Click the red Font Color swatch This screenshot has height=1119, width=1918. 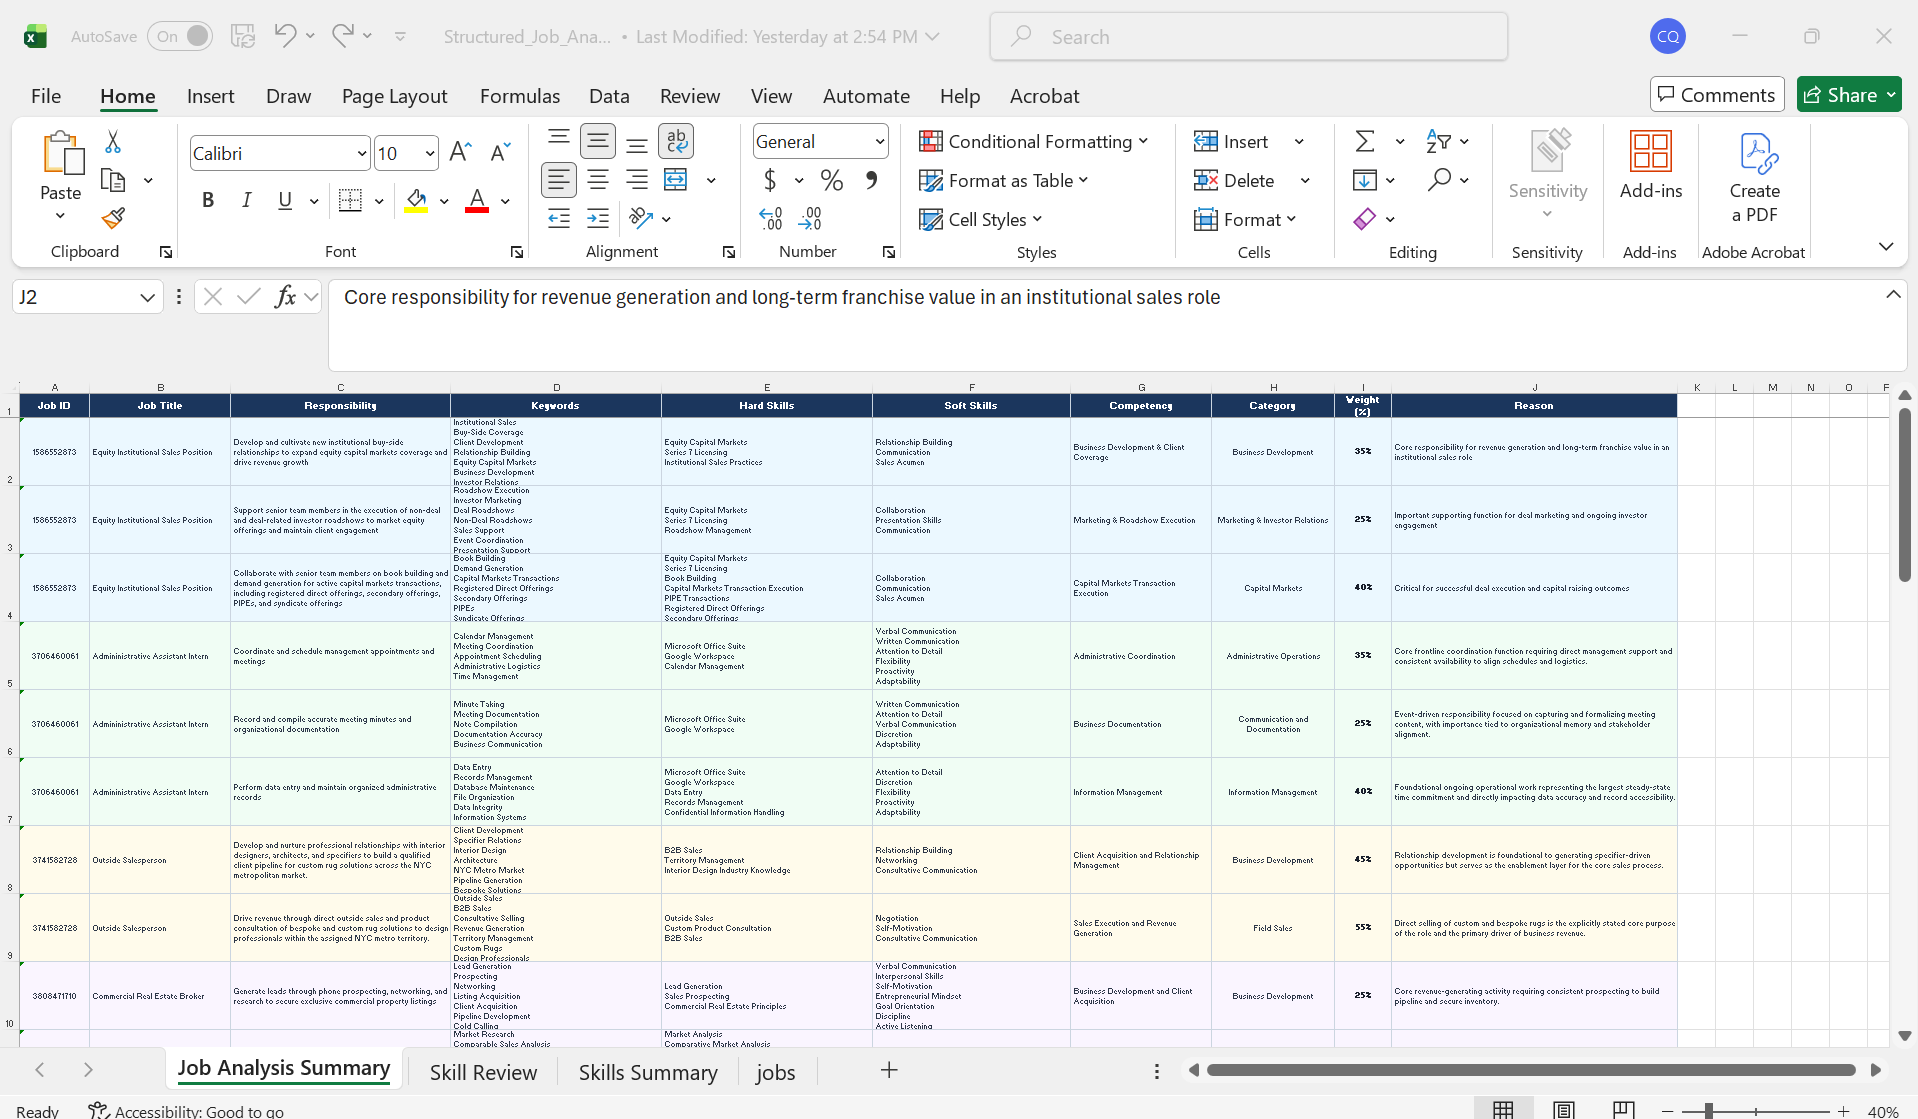477,201
